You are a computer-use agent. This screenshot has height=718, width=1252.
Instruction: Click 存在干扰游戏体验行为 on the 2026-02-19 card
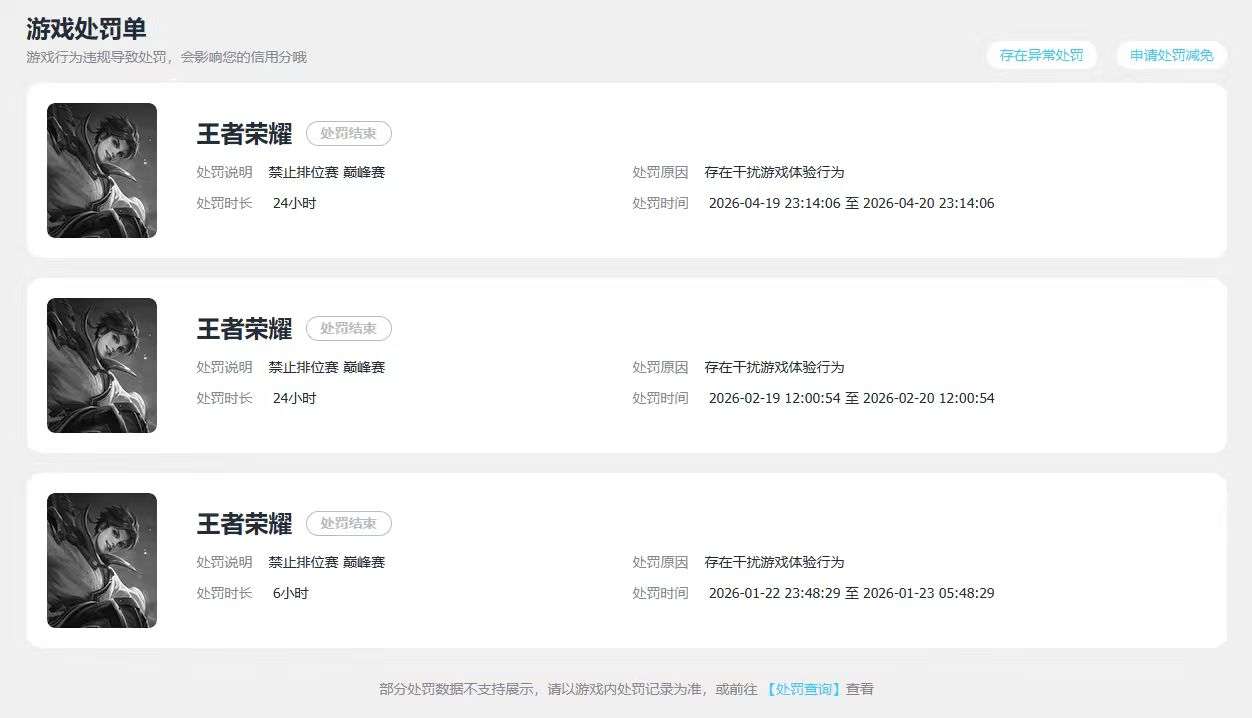[774, 367]
